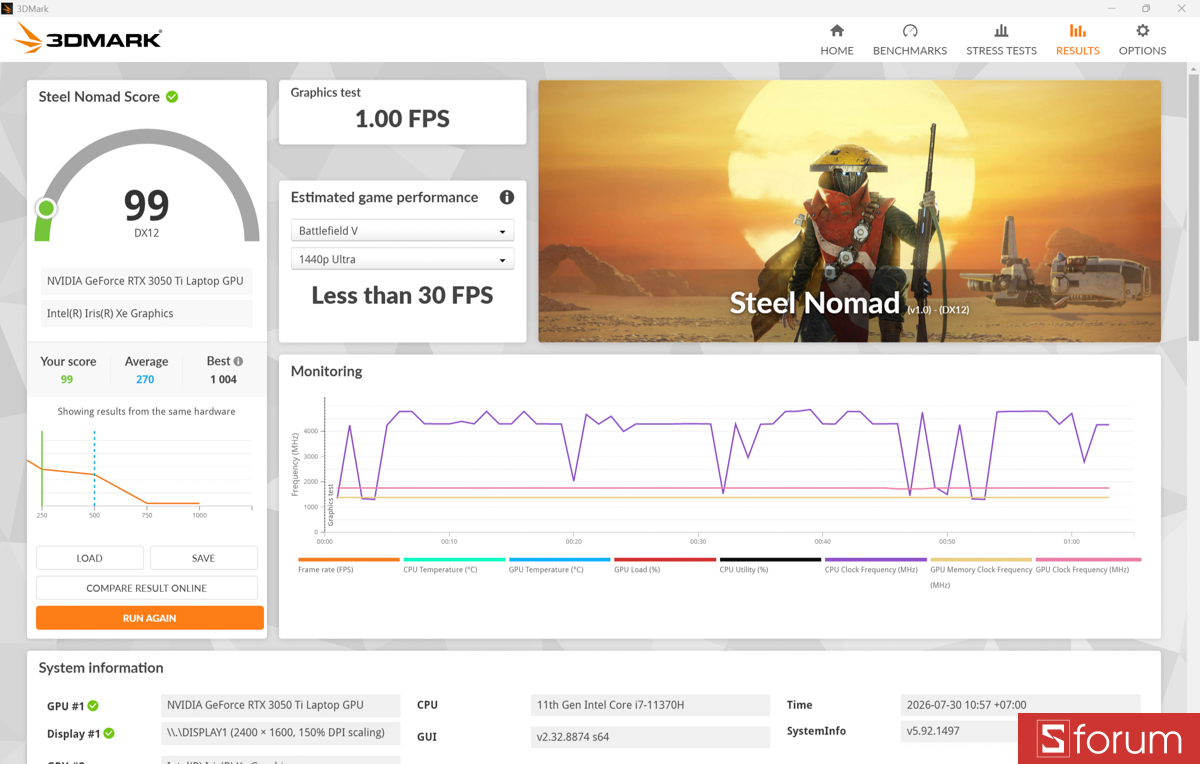Open the Home icon tab
Screen dimensions: 1200x764
[x=837, y=31]
